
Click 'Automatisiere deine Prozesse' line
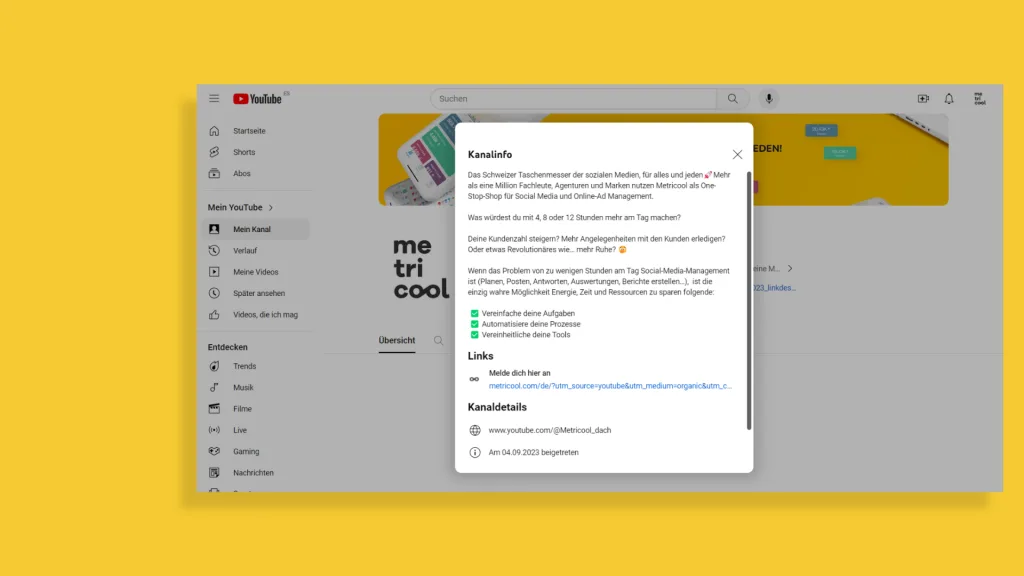tap(531, 324)
